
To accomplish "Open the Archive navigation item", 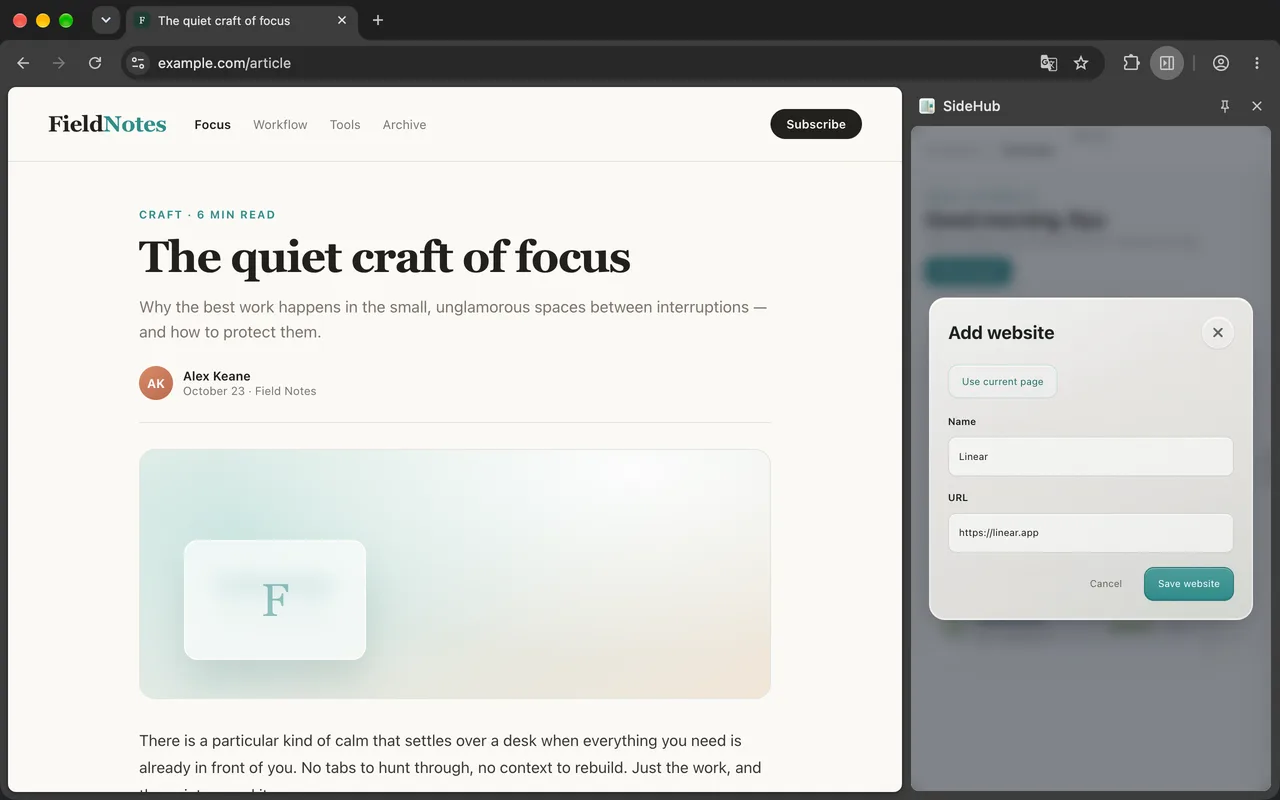I will [404, 125].
